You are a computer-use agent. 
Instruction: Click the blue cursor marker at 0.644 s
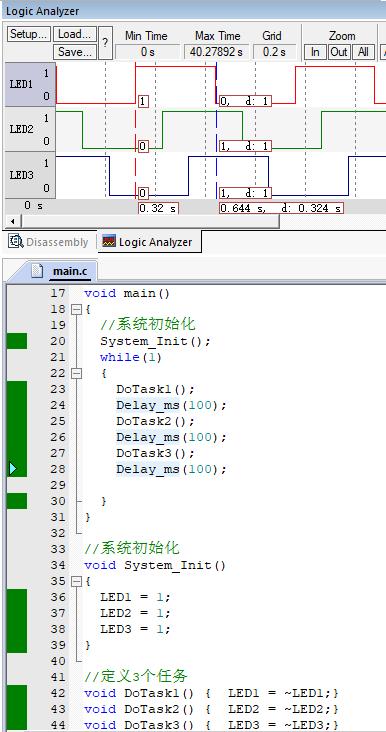point(217,131)
